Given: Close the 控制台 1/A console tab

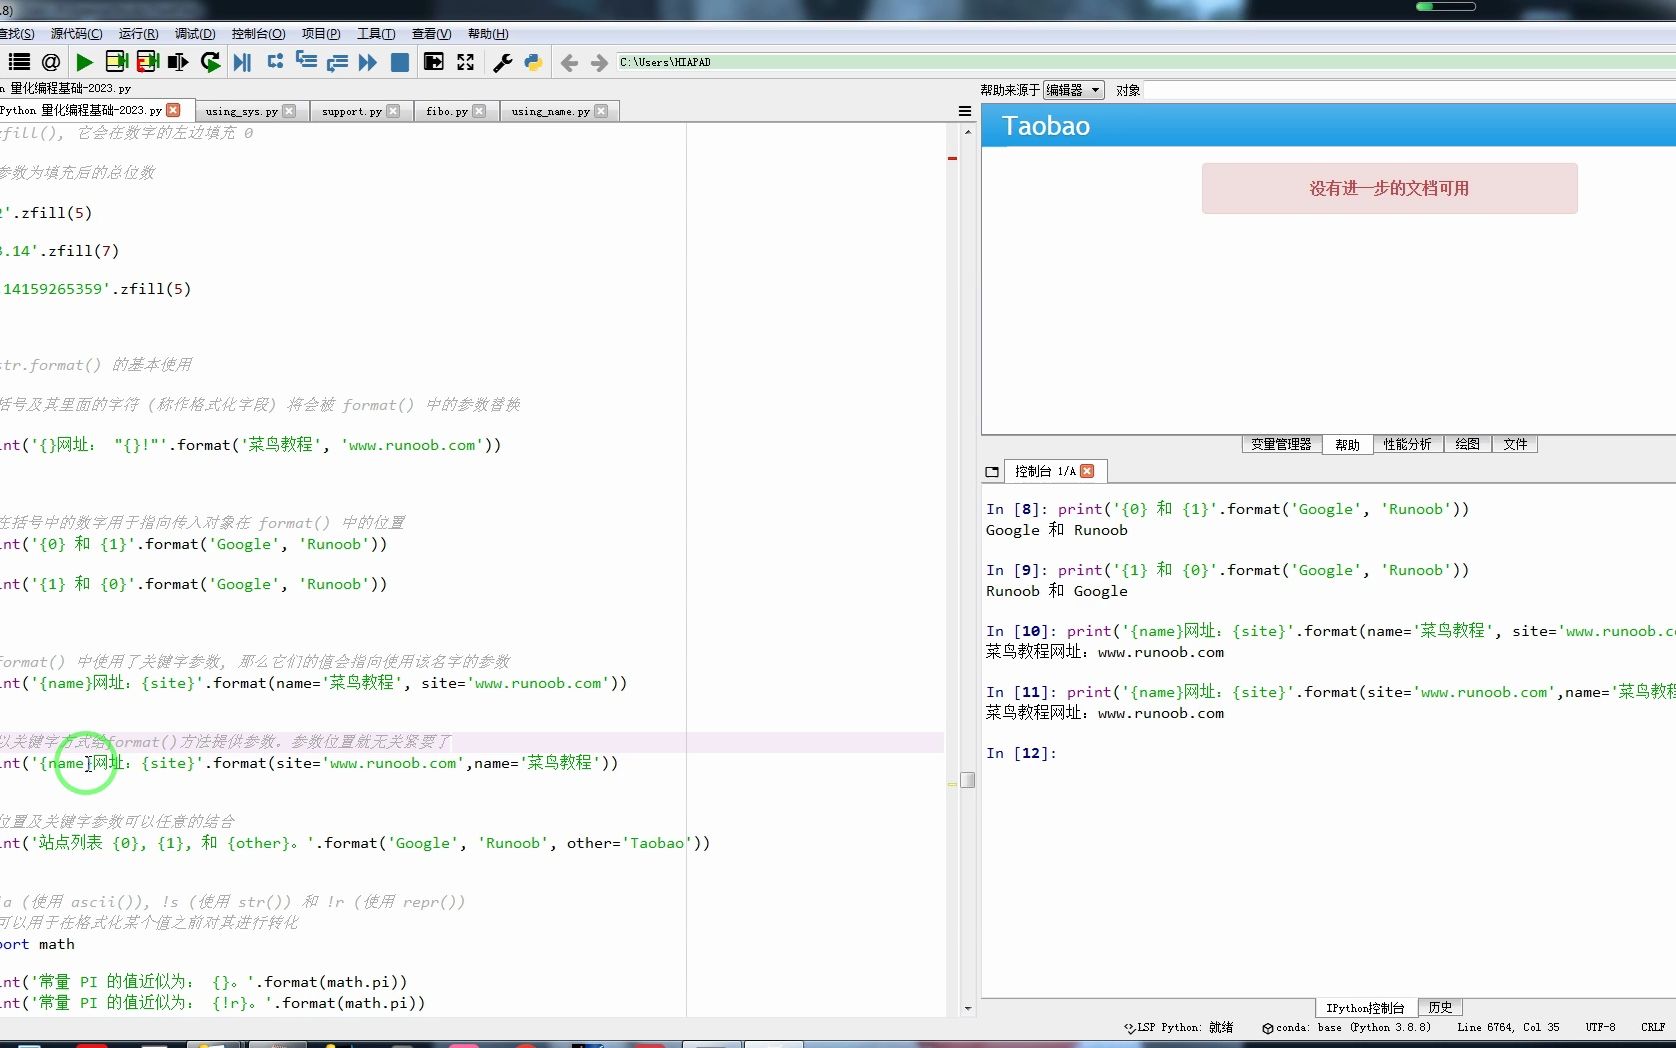Looking at the screenshot, I should click(1087, 471).
